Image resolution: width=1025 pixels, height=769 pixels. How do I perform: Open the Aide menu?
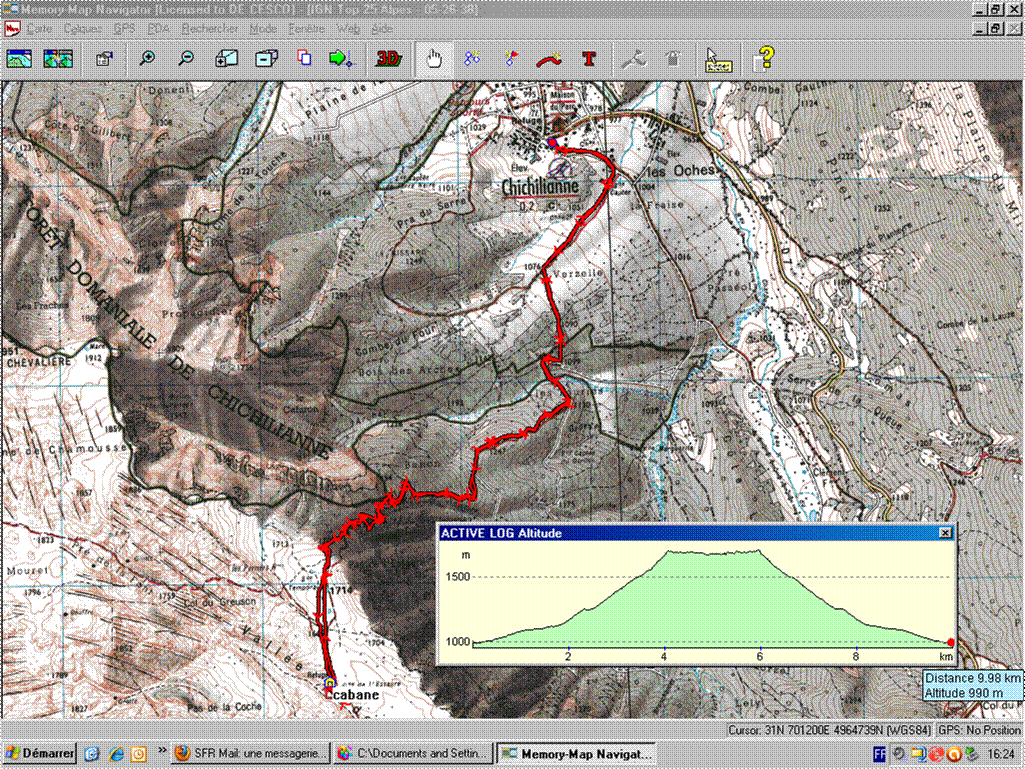tap(382, 29)
